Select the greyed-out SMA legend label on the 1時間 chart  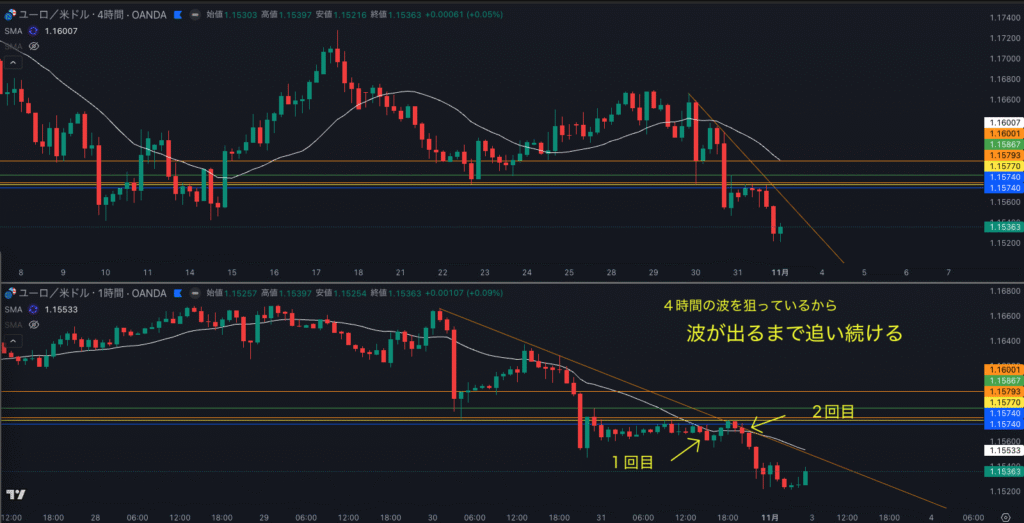pos(13,325)
